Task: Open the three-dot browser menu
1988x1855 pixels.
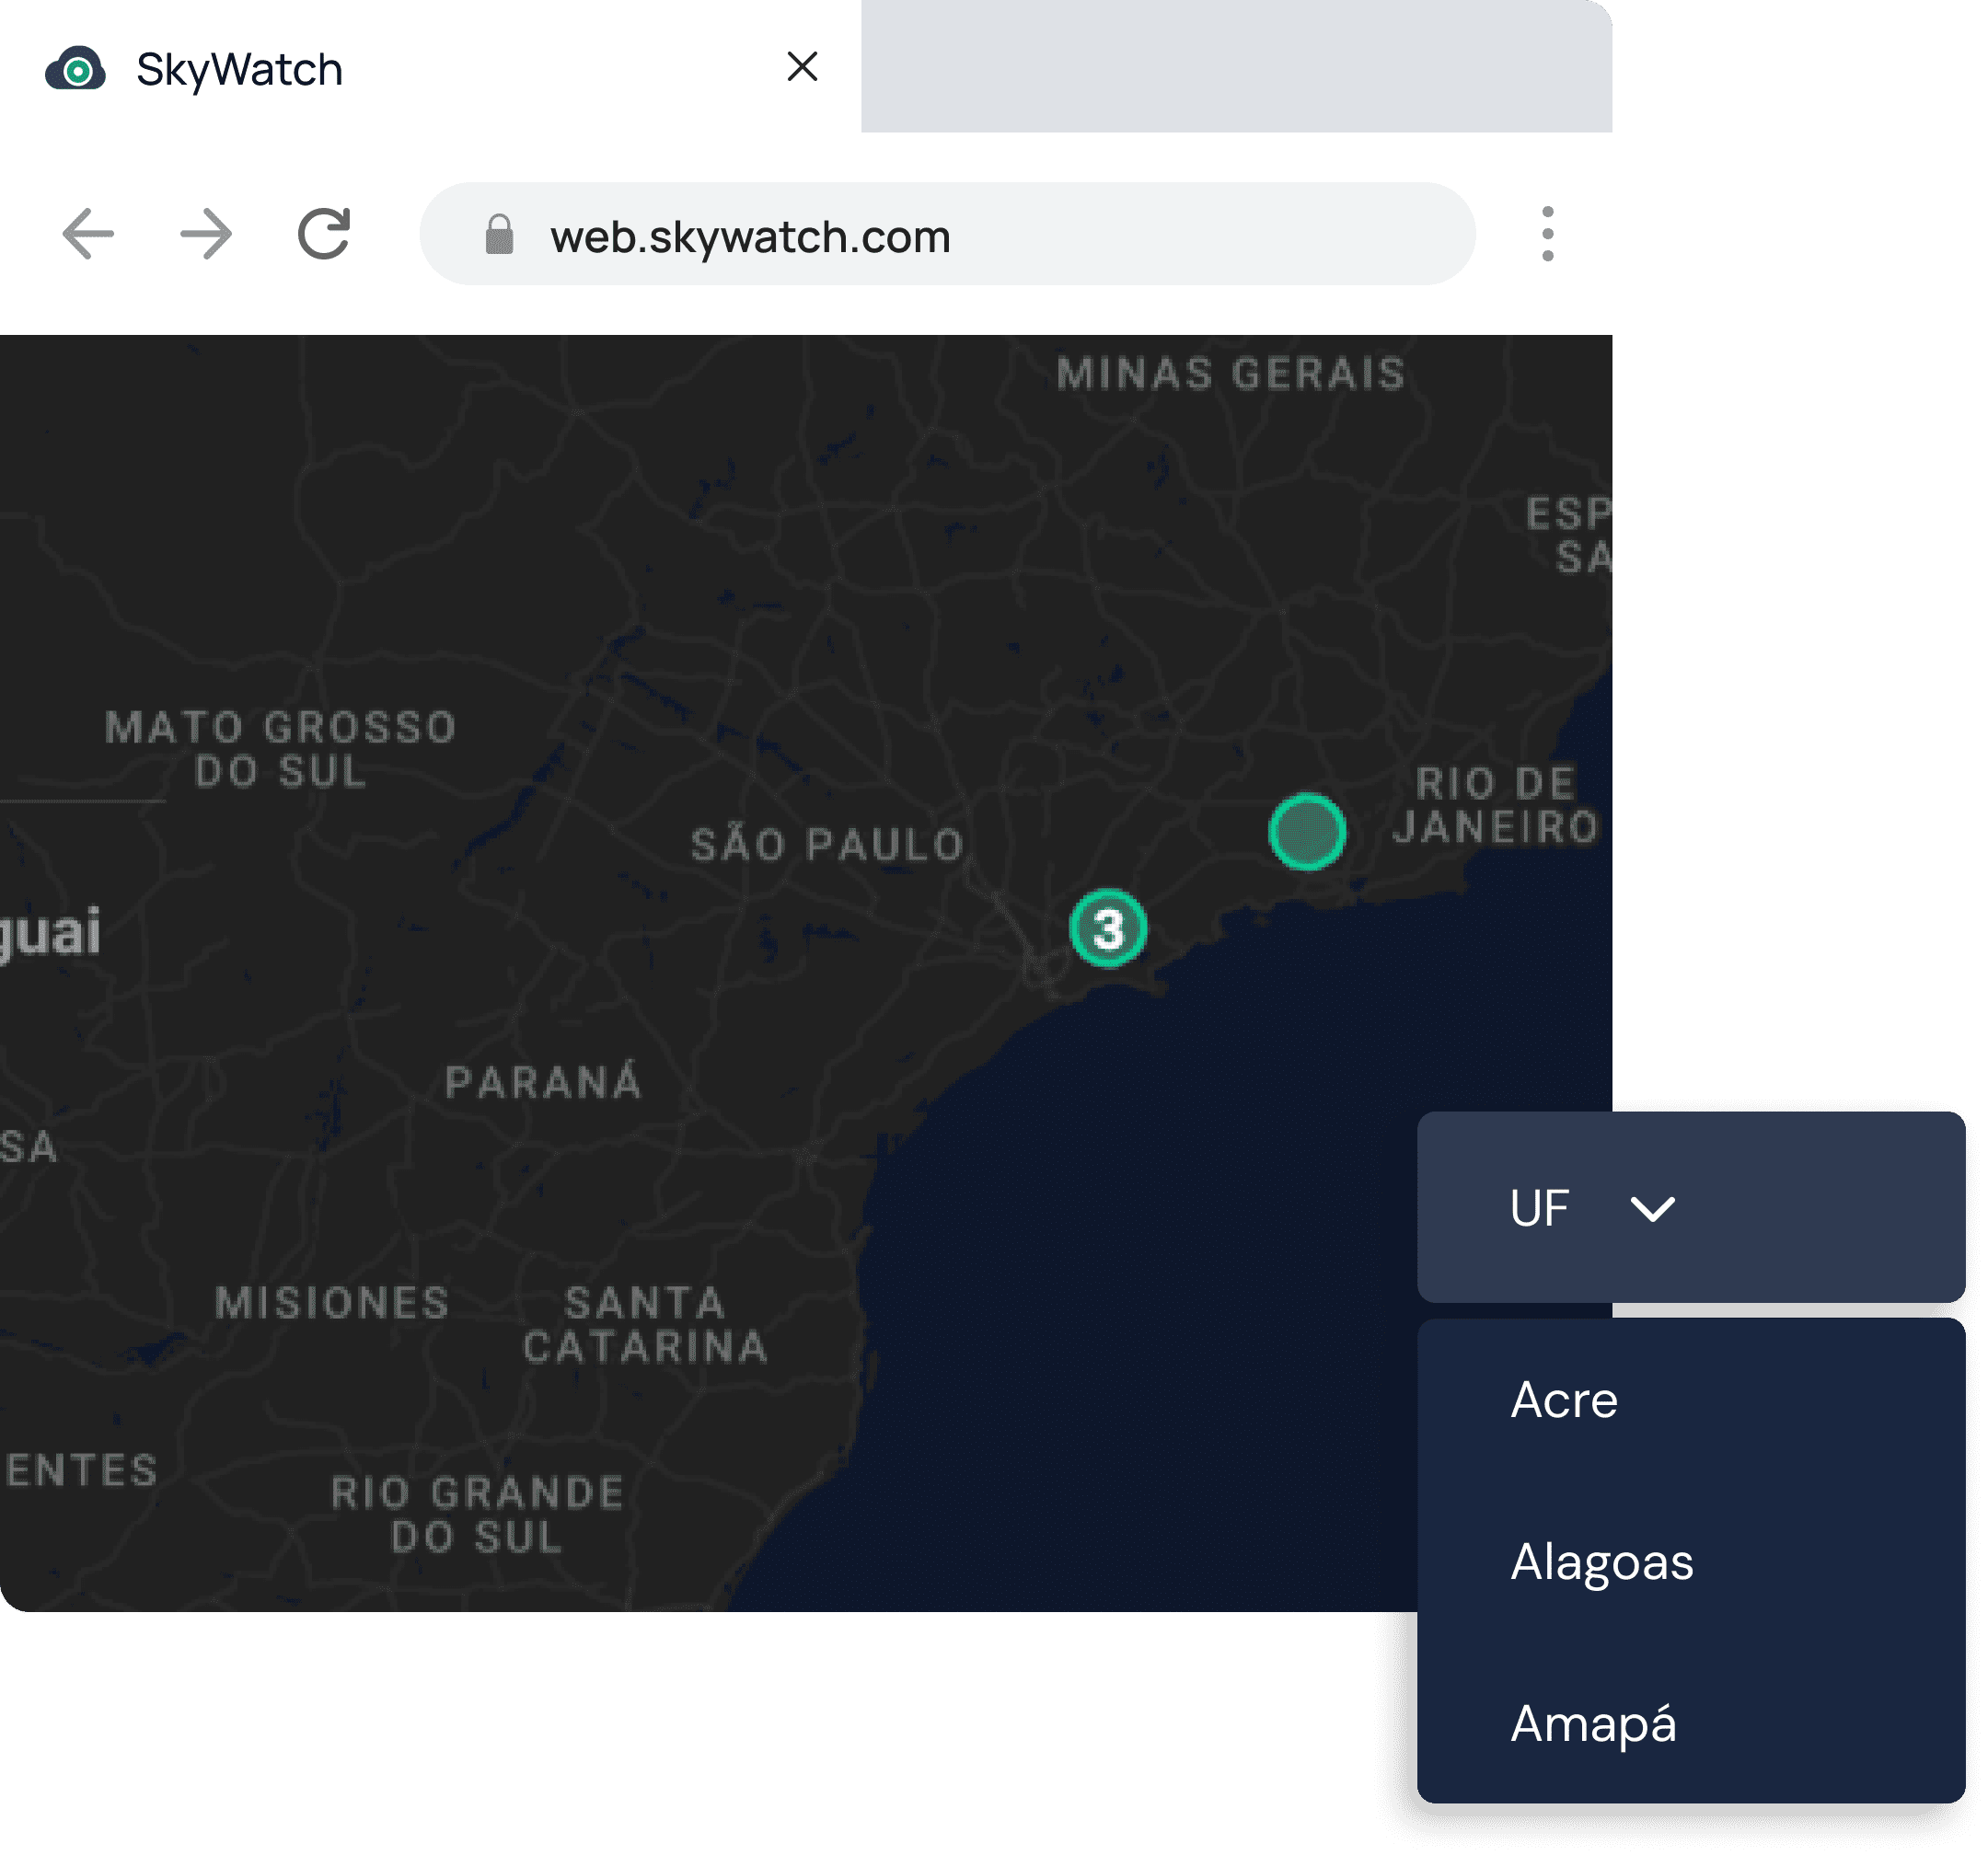Action: coord(1547,234)
